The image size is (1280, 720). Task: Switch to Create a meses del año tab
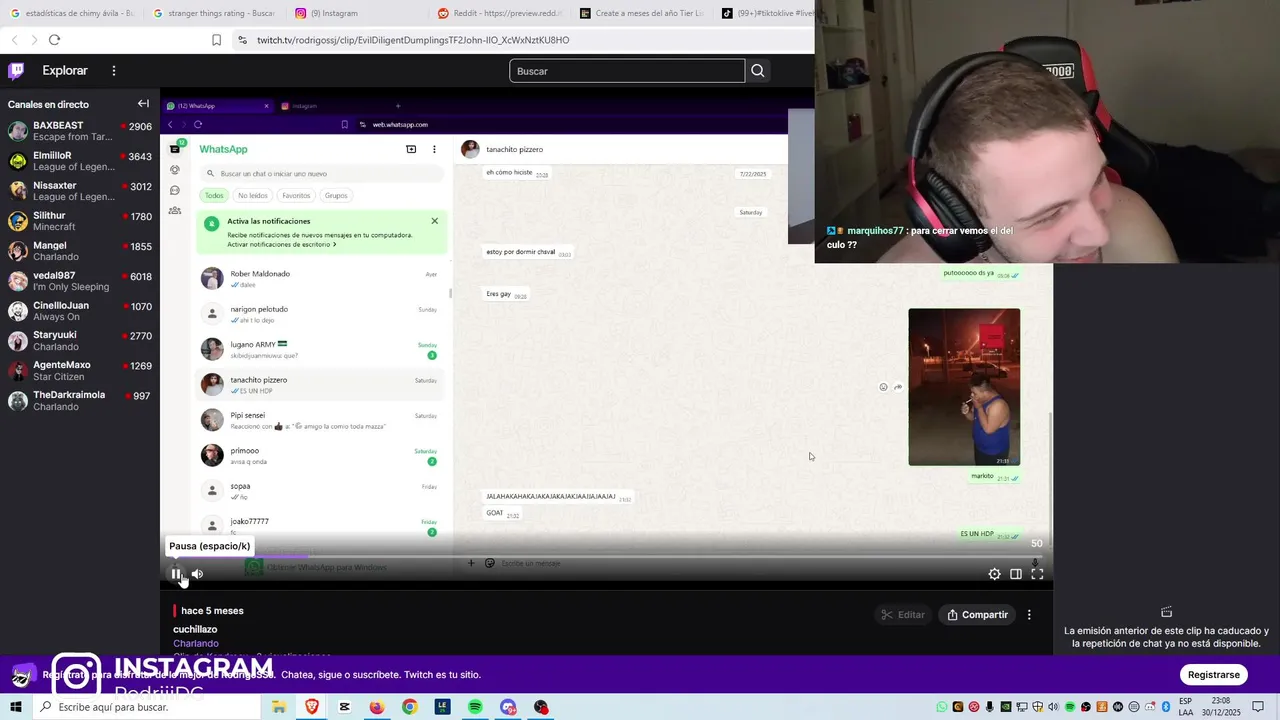pos(642,13)
